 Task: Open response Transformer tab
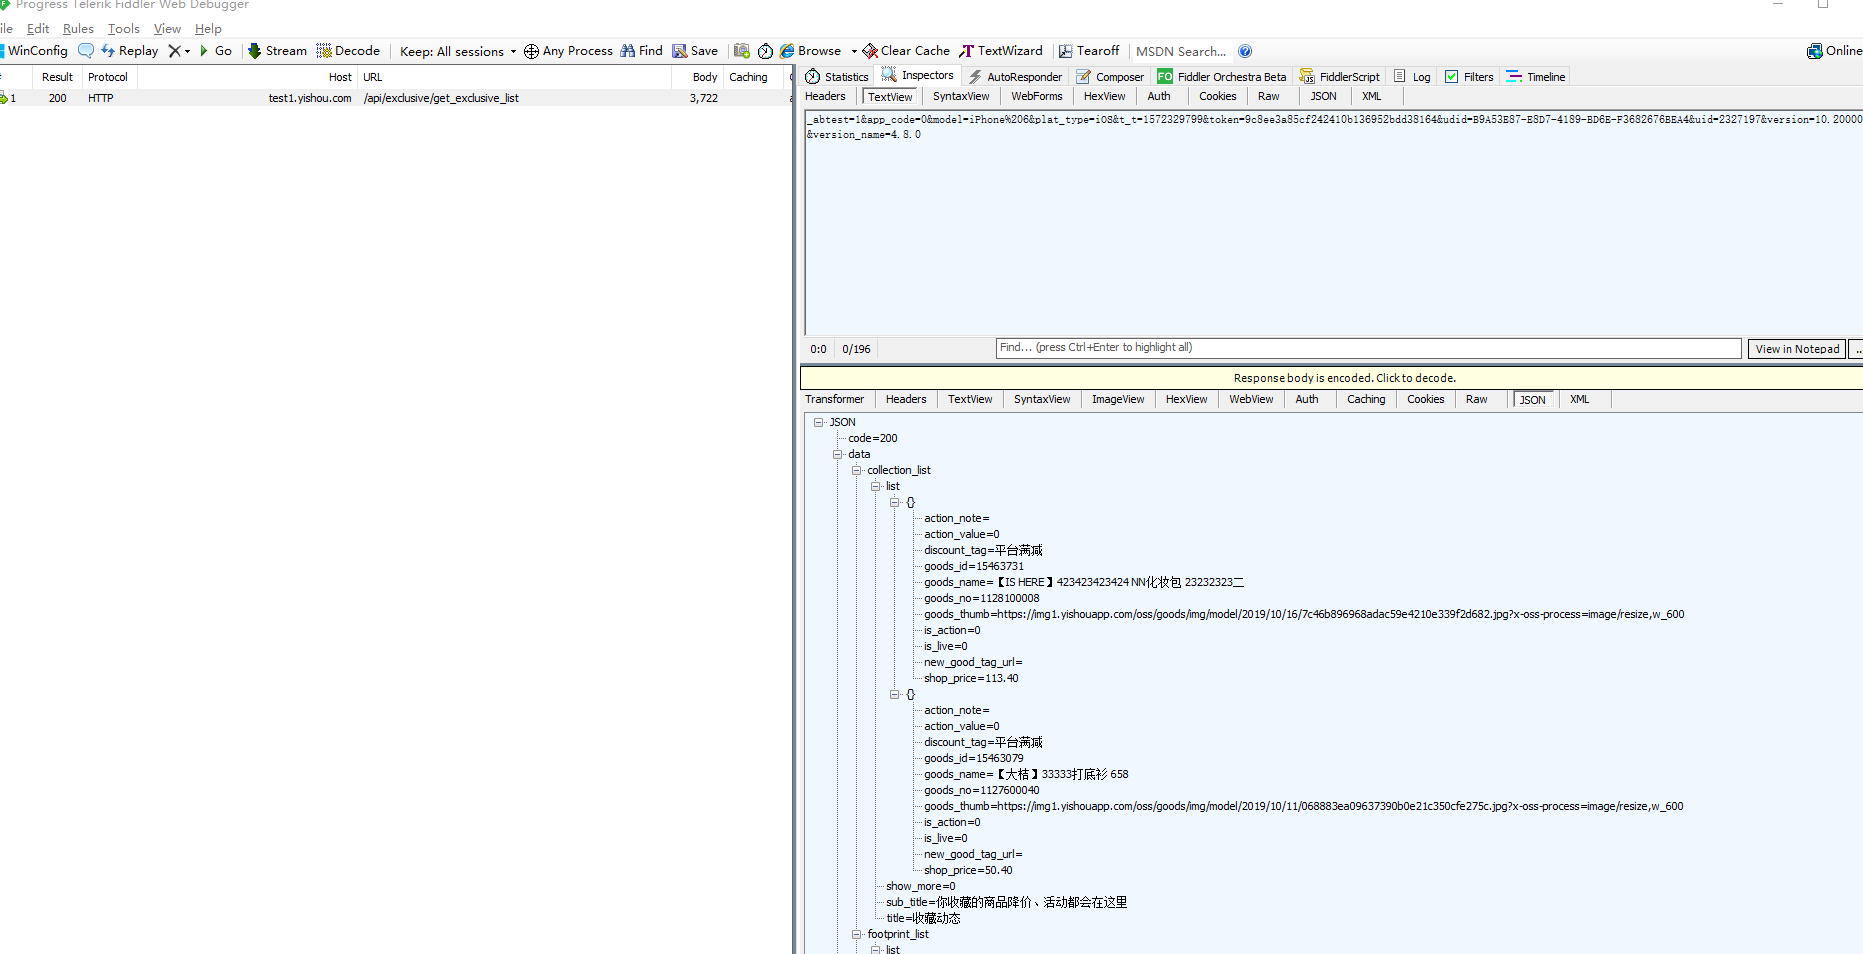tap(834, 400)
